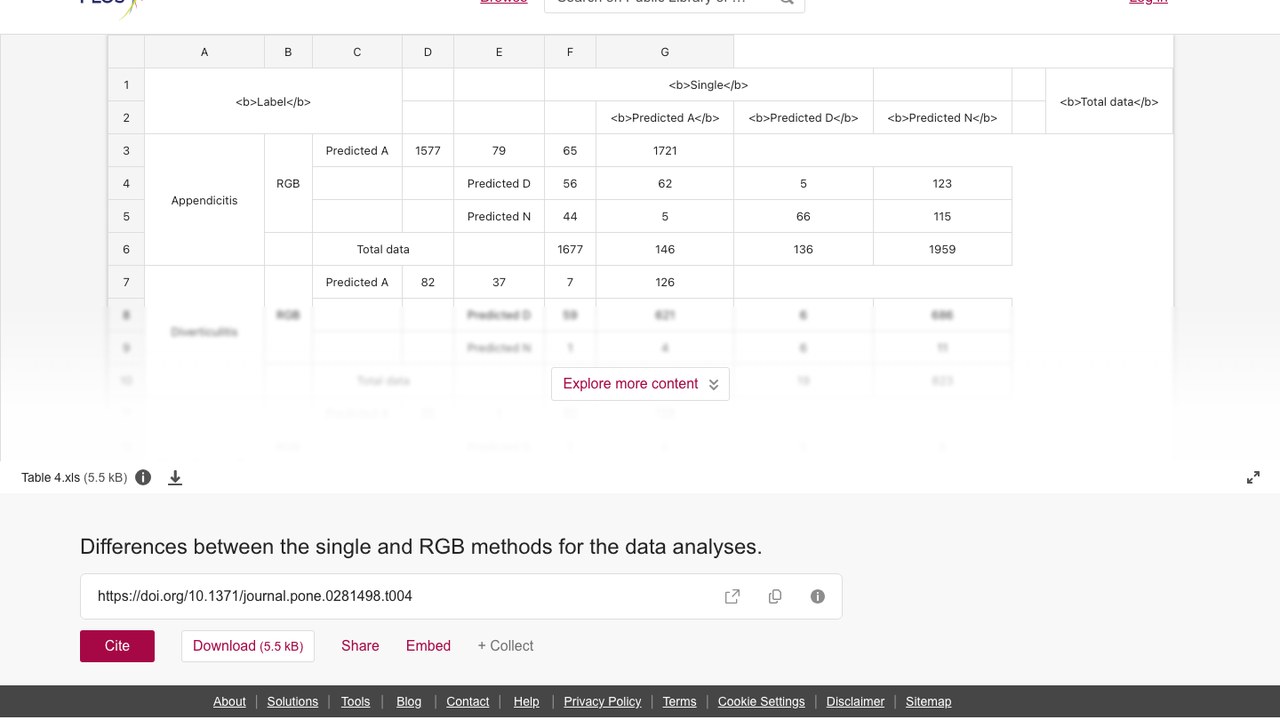Screen dimensions: 1280x720
Task: Click the Appendicitis cell
Action: click(204, 200)
